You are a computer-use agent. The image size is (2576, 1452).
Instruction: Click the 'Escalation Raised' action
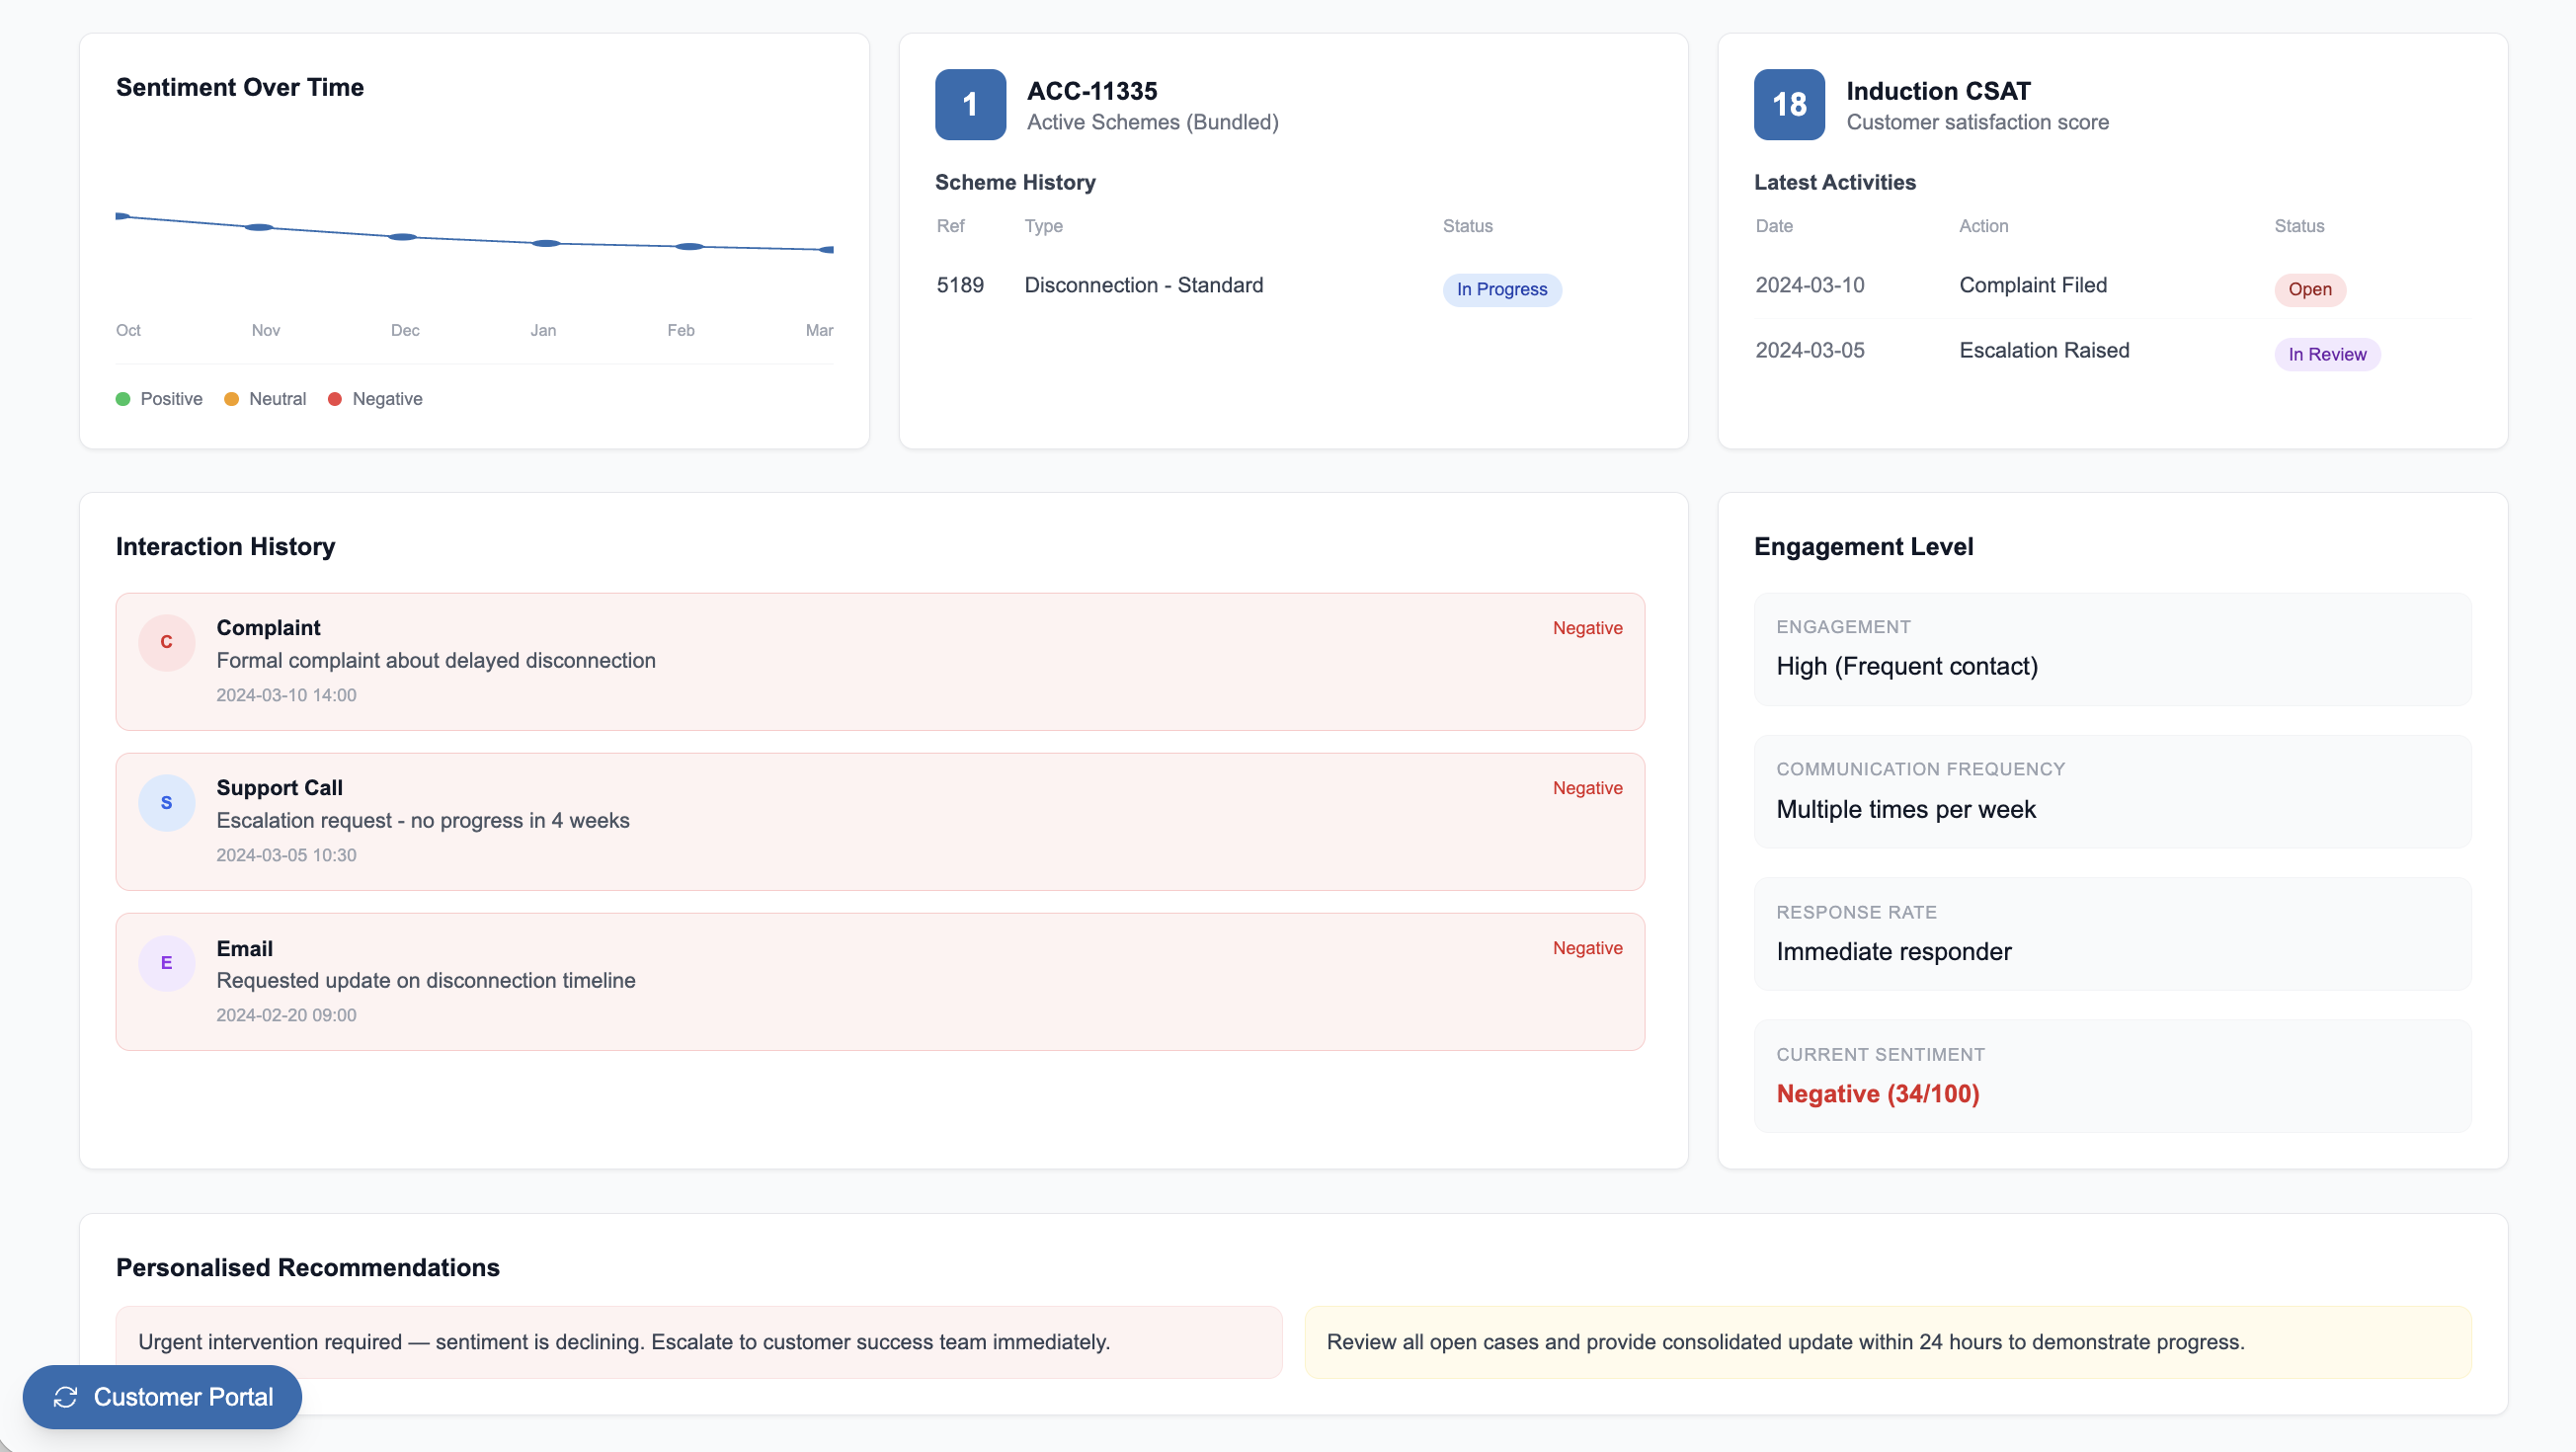click(x=2044, y=350)
